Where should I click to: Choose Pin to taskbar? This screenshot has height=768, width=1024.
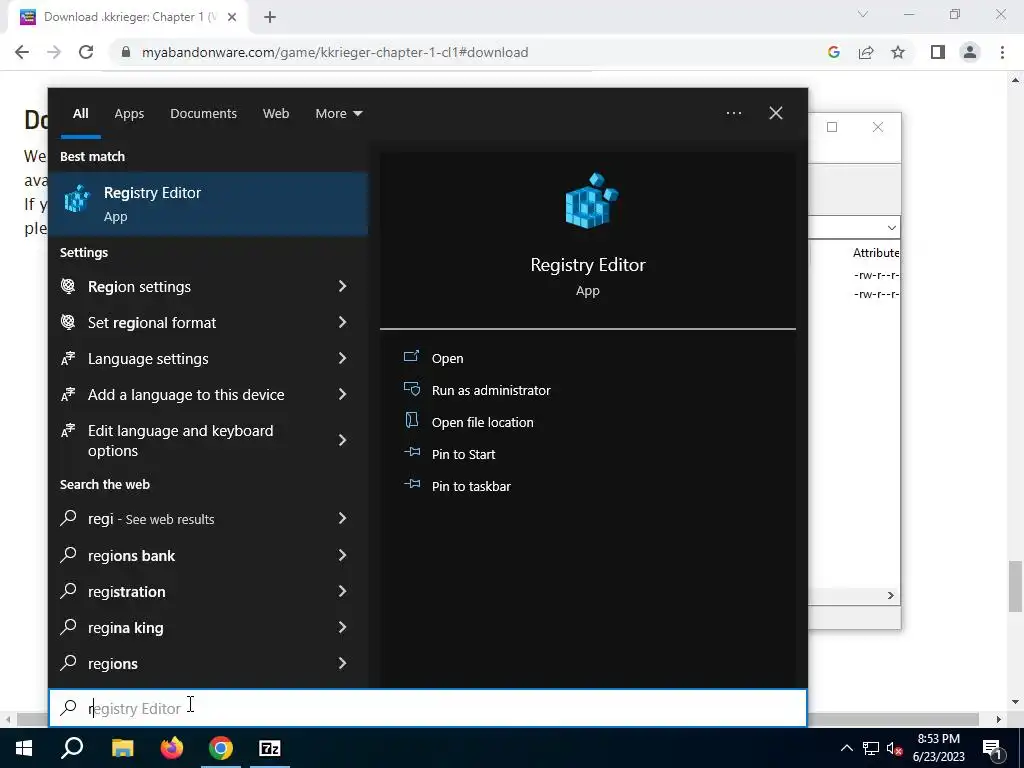click(x=471, y=486)
